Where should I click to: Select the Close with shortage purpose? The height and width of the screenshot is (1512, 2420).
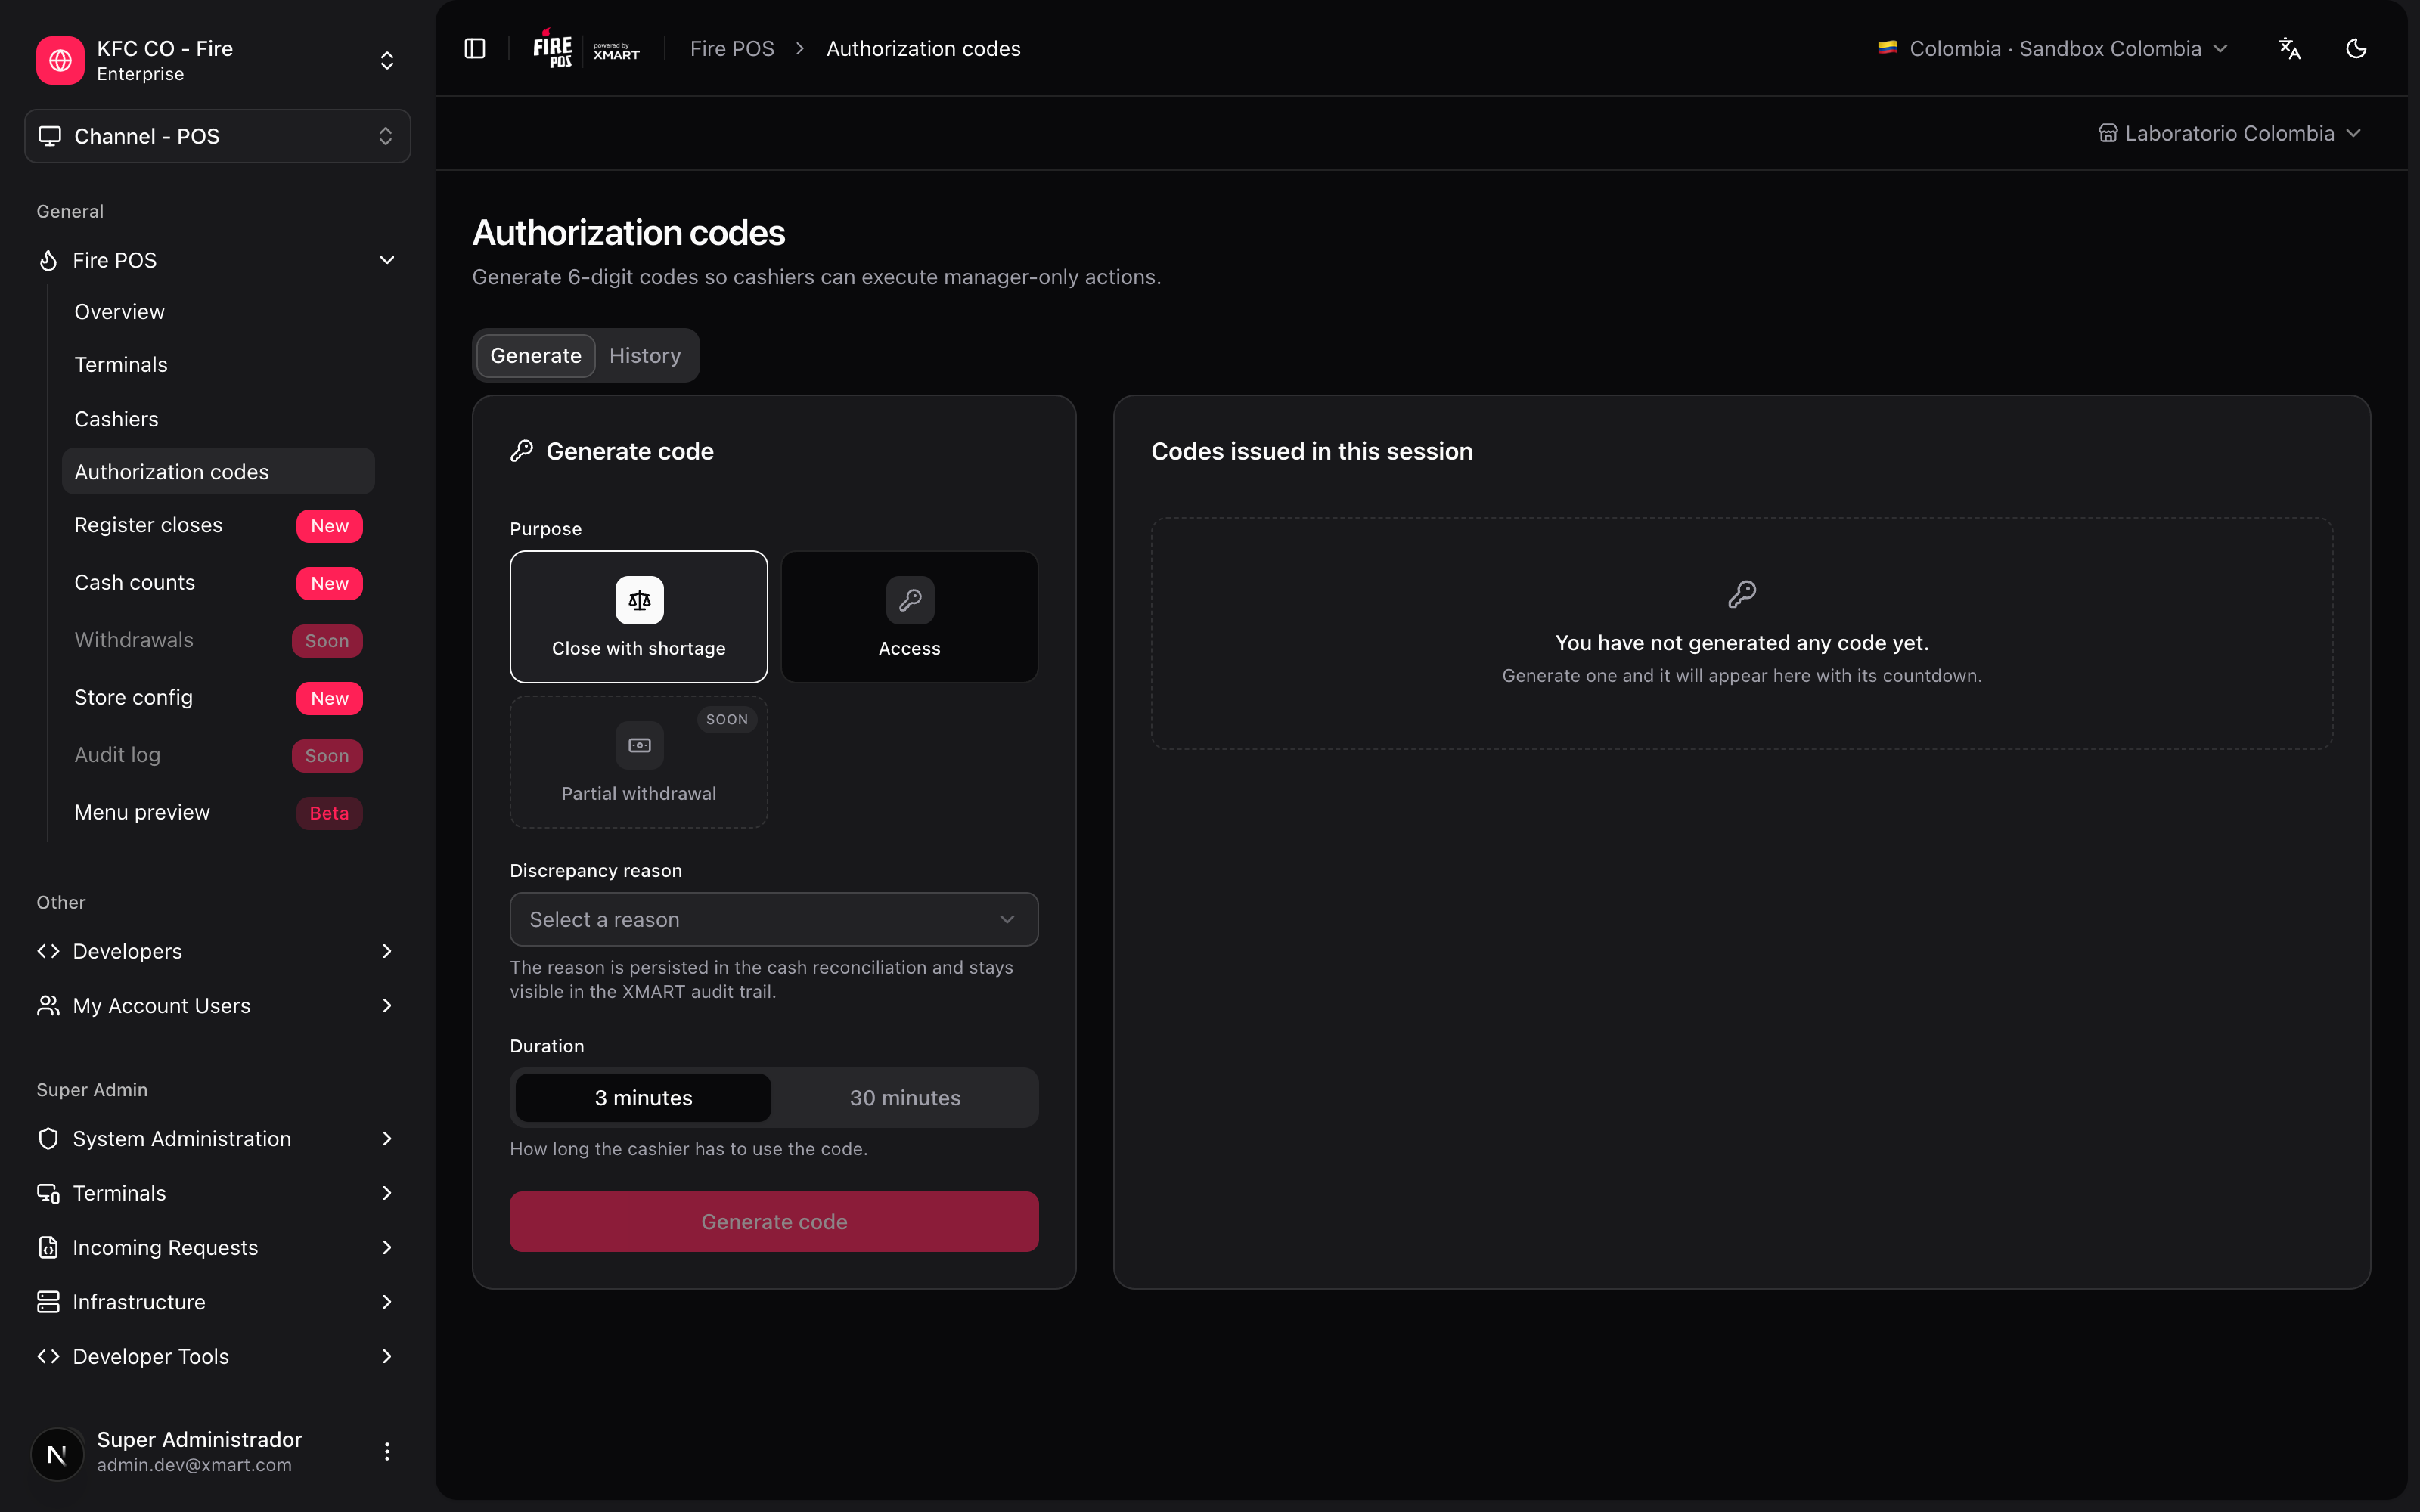[x=639, y=617]
